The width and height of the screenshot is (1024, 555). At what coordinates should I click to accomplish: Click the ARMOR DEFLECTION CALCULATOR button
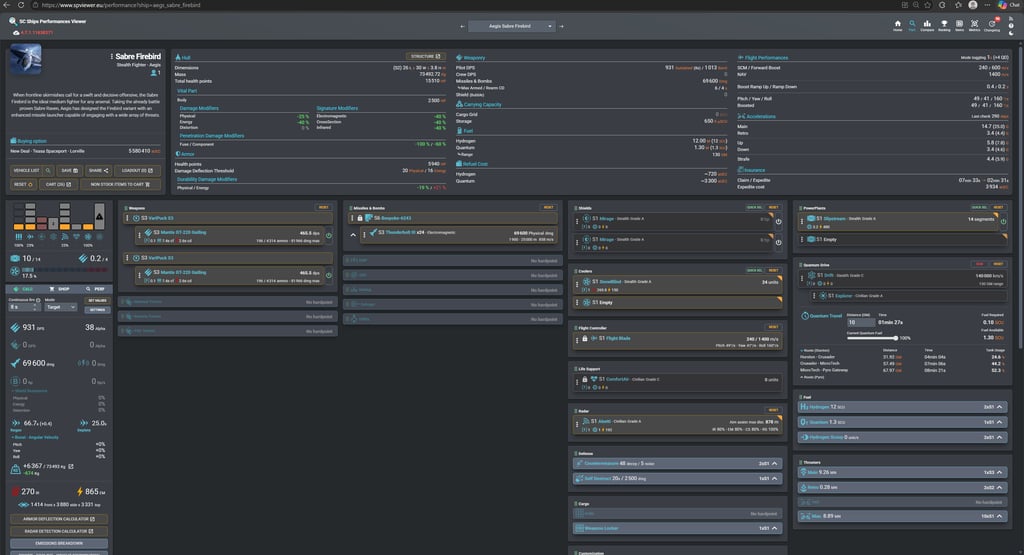(57, 519)
